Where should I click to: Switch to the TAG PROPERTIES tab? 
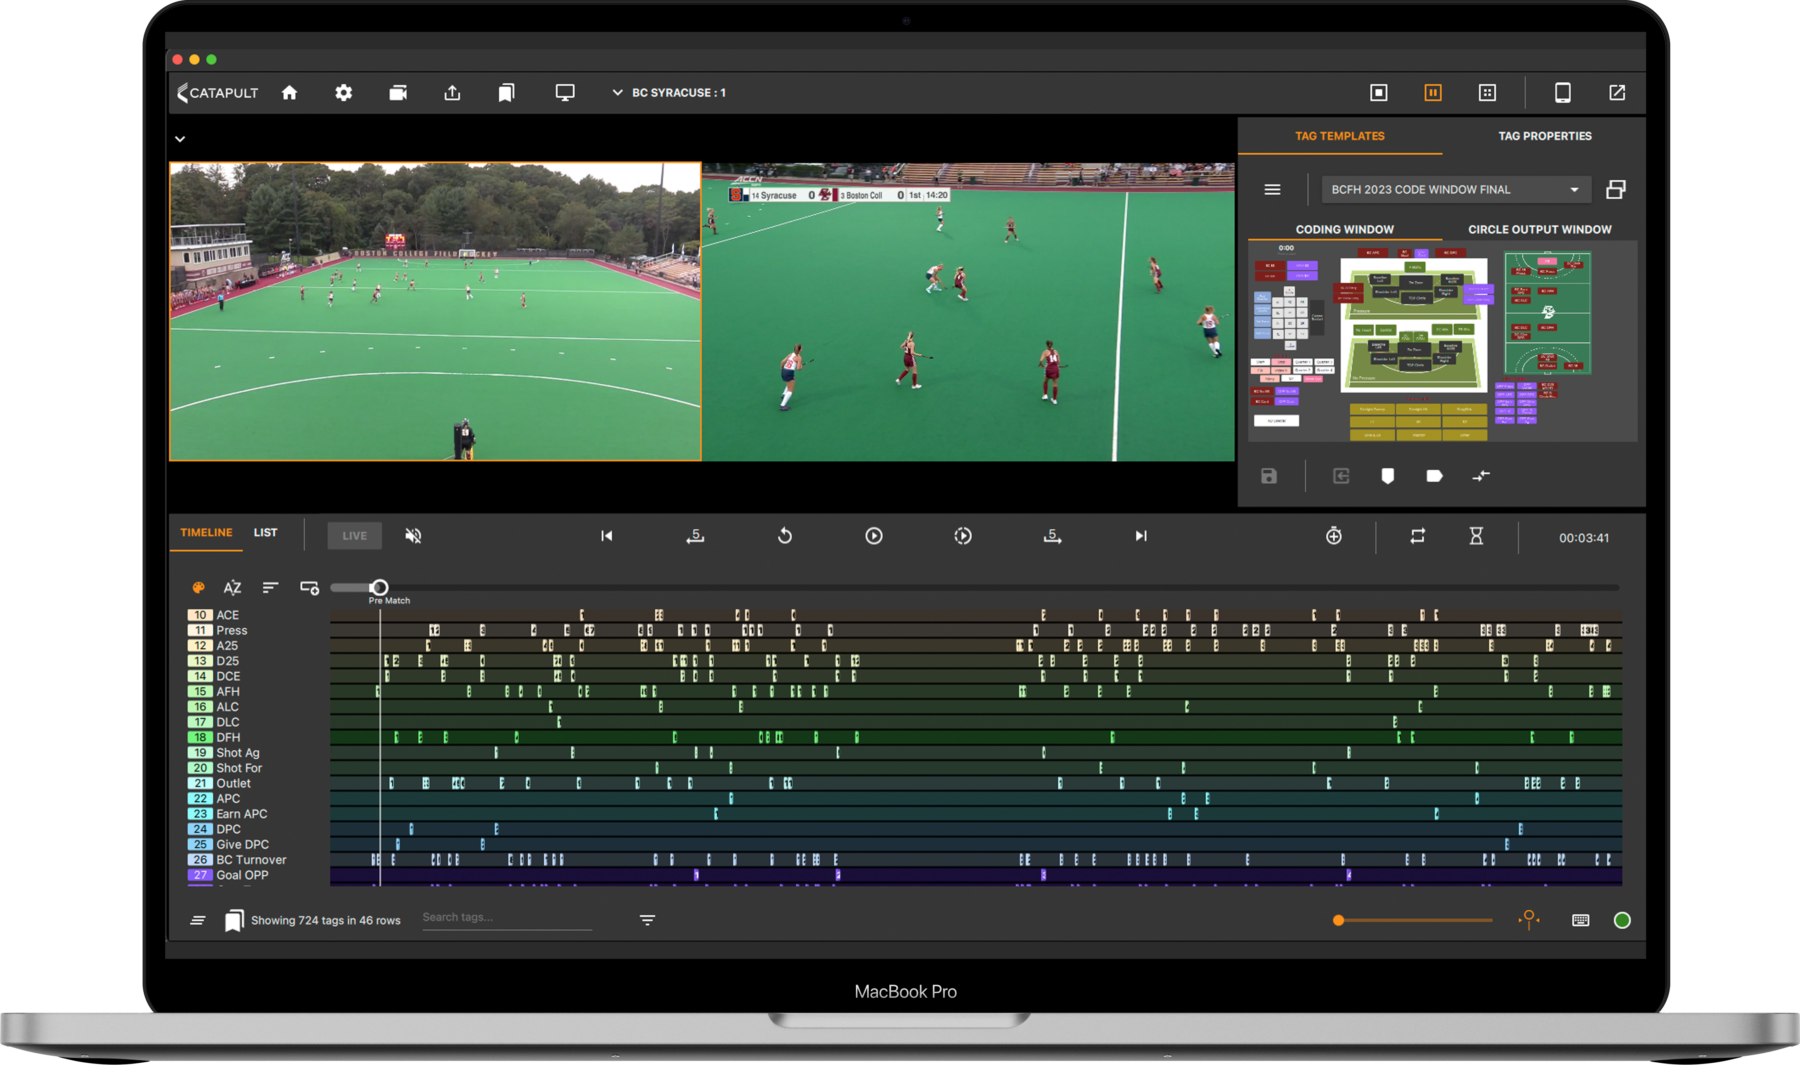(x=1546, y=135)
